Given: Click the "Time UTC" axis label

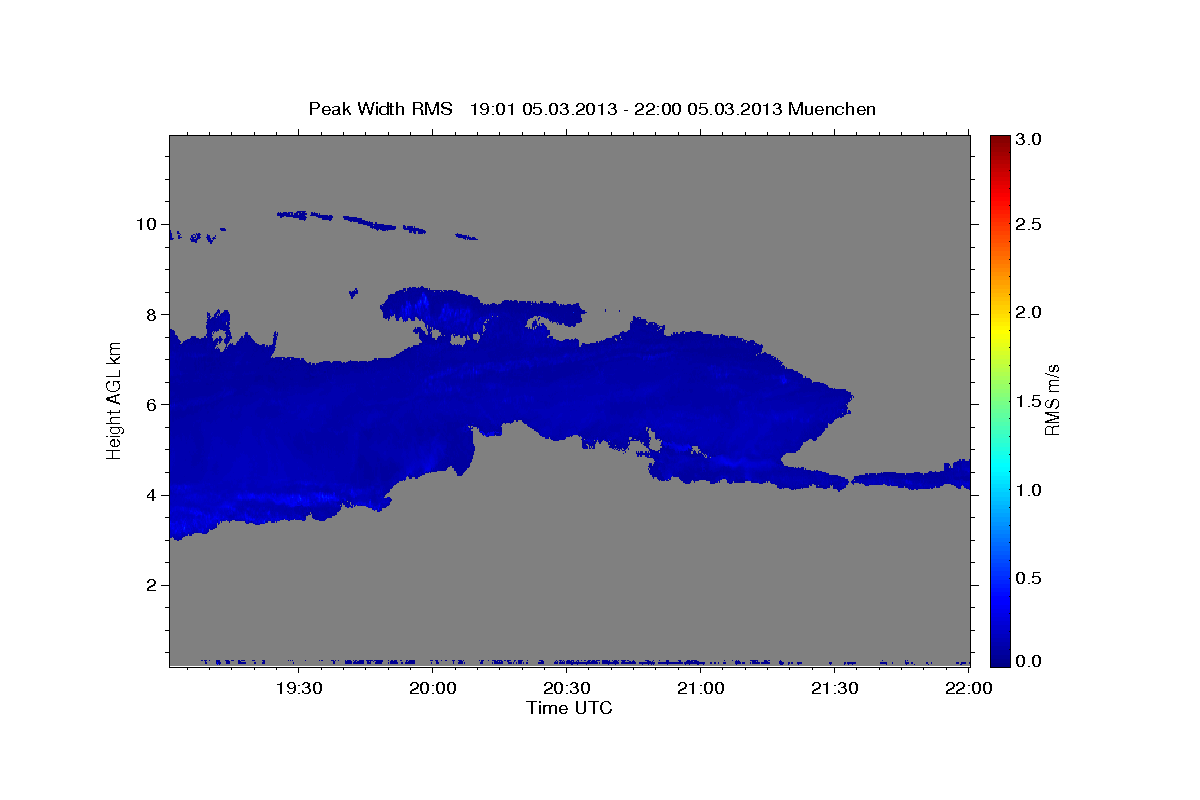Looking at the screenshot, I should [x=569, y=708].
